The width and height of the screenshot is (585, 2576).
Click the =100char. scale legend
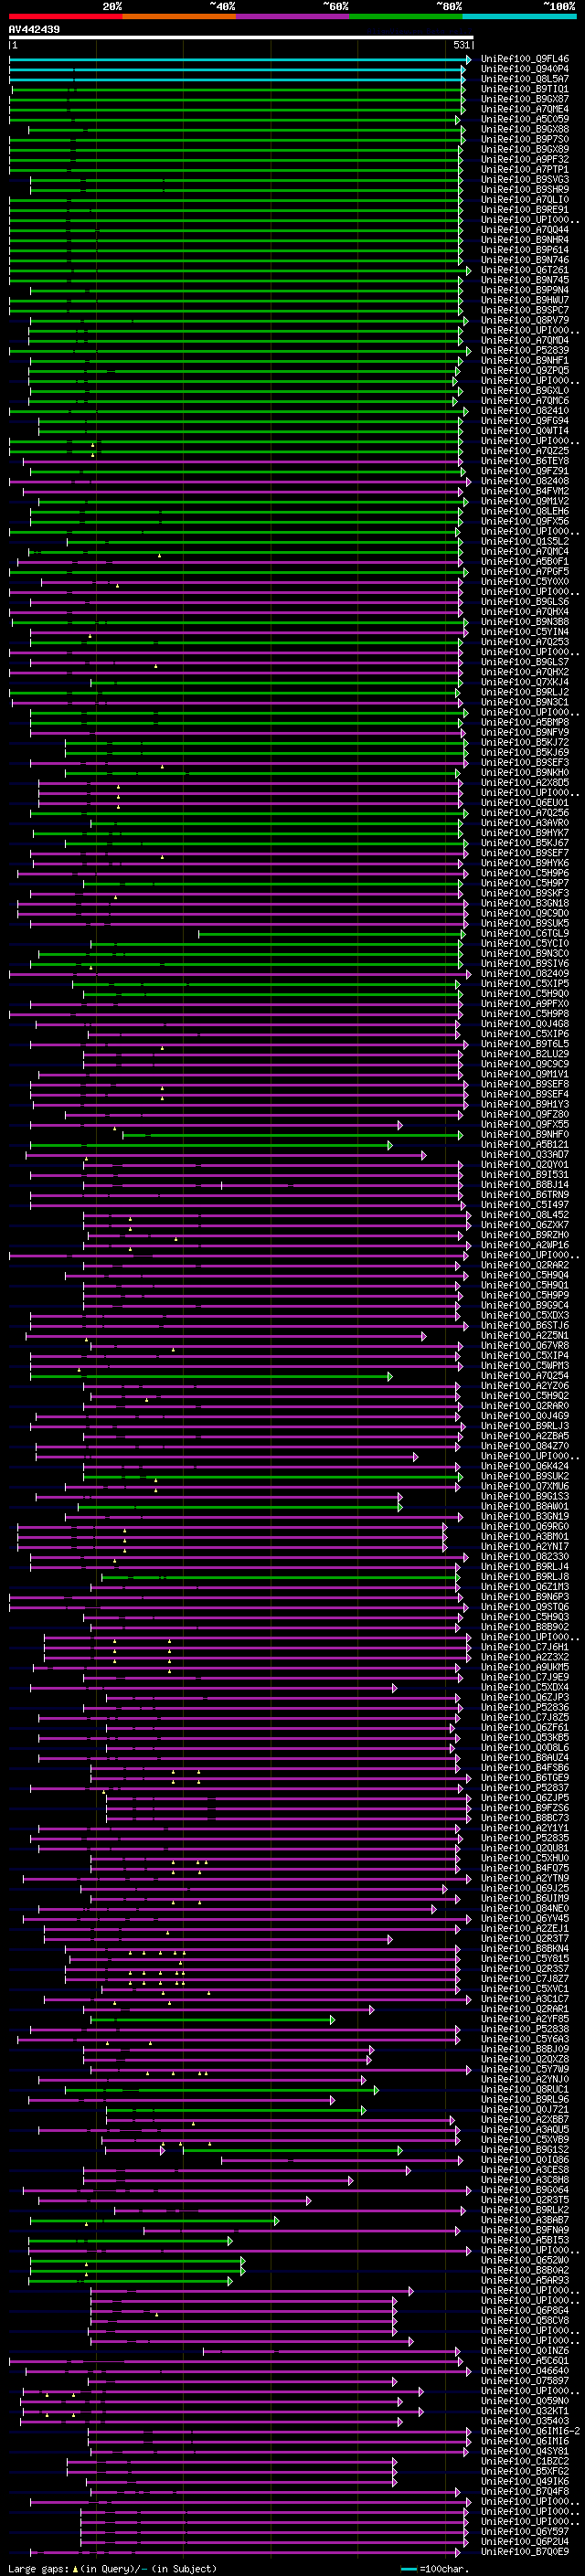click(434, 2568)
